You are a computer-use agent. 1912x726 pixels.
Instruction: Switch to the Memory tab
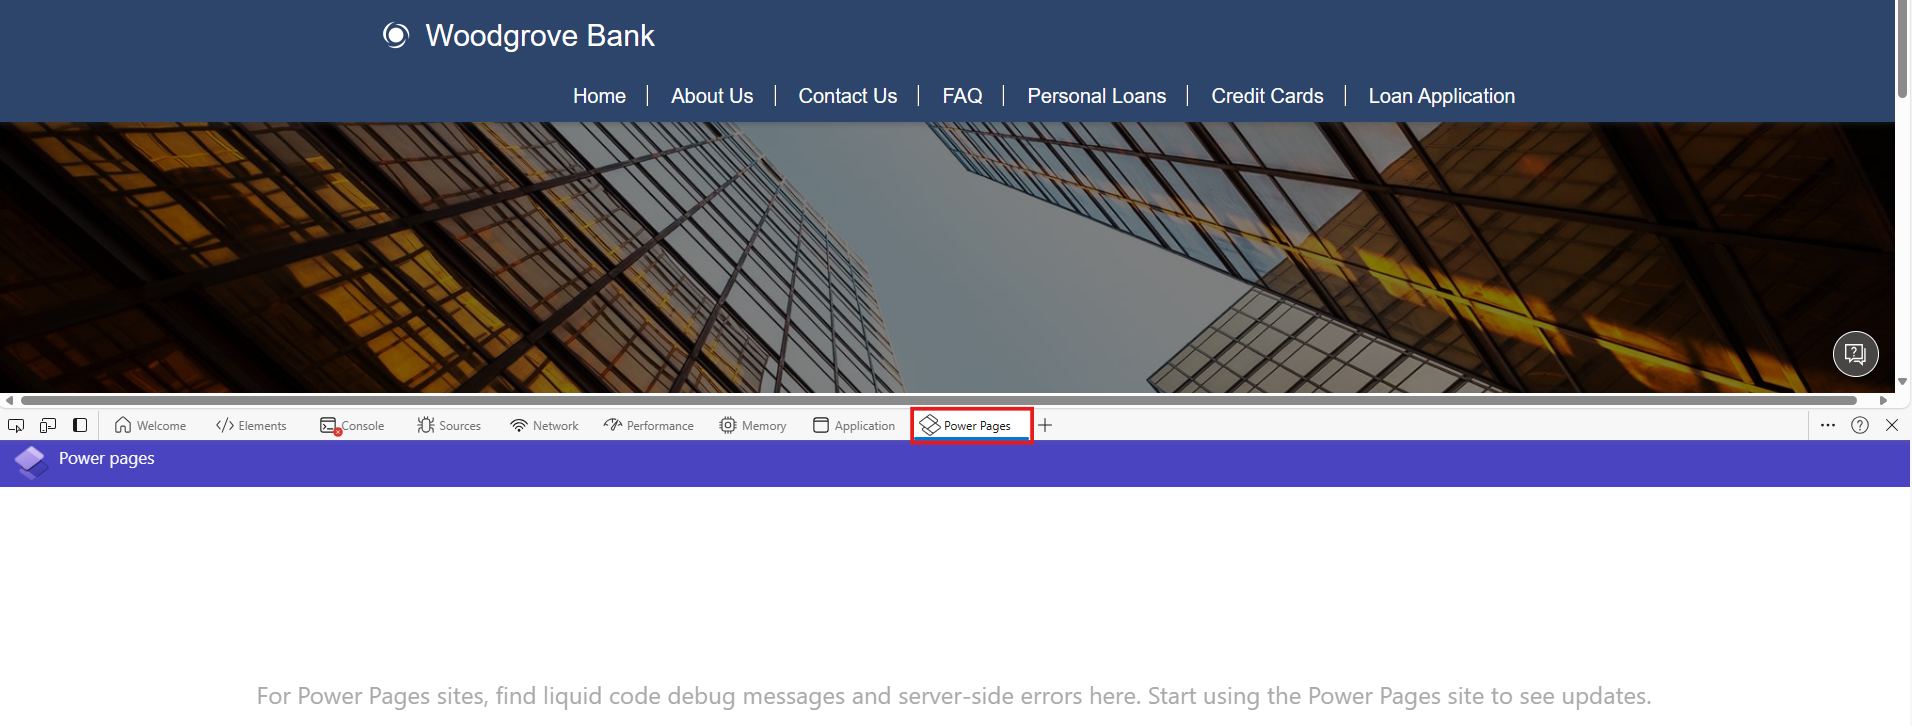753,425
